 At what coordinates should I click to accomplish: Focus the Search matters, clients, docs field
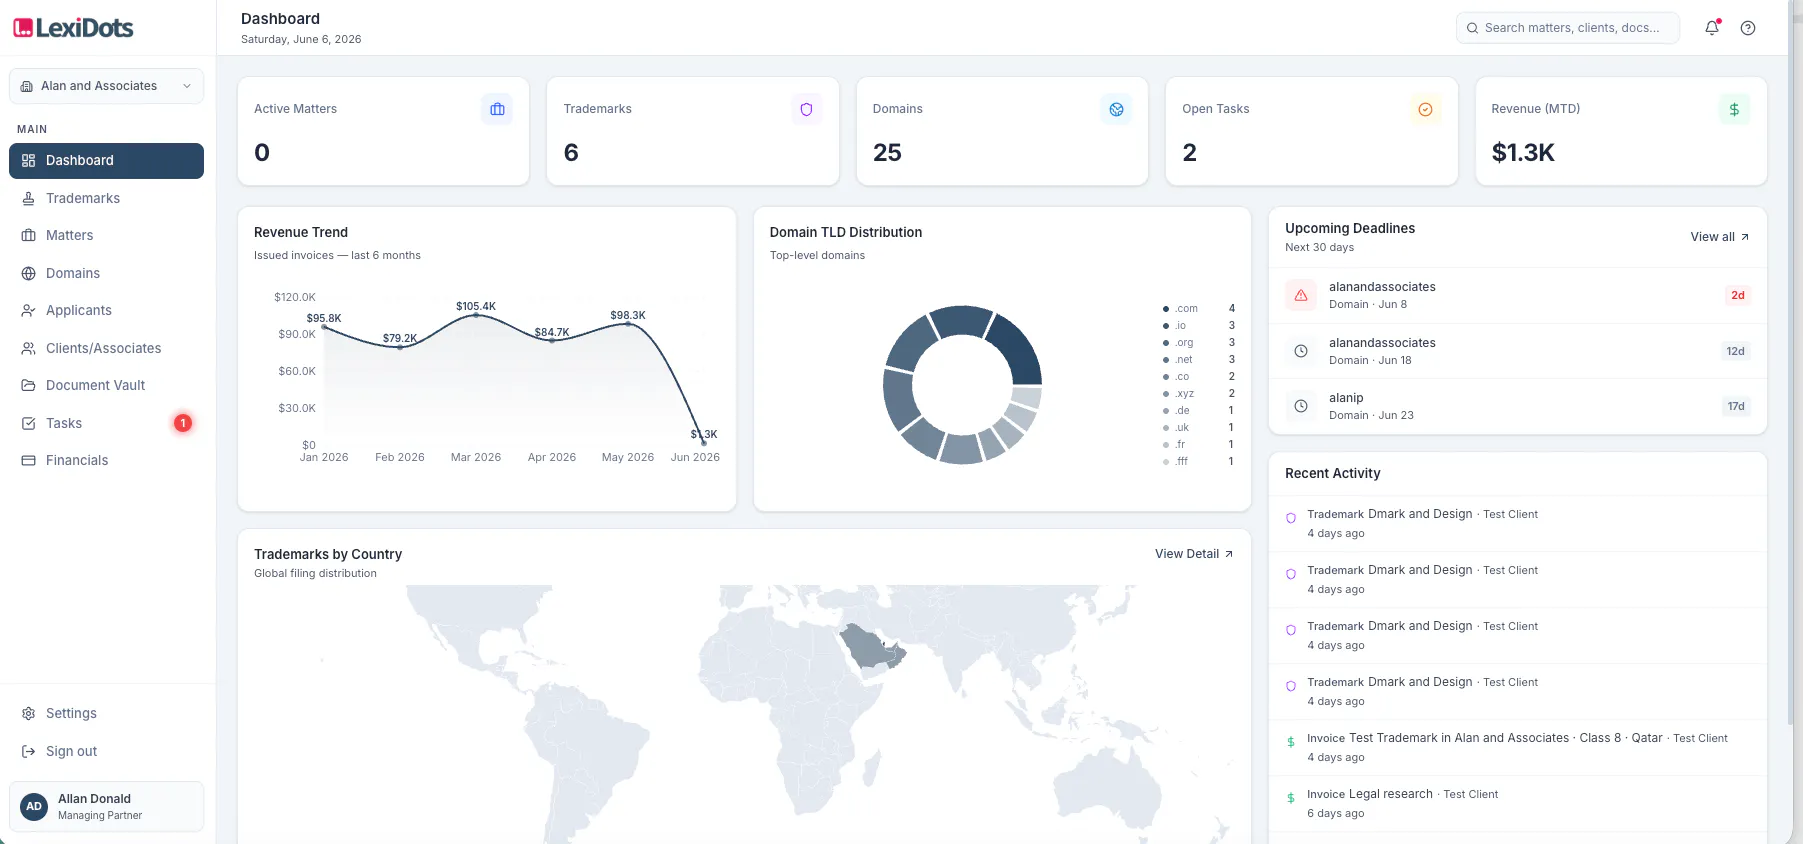(x=1568, y=28)
